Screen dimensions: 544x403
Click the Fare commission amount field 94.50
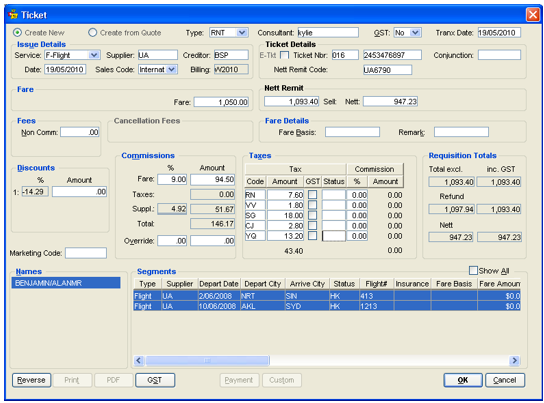tap(212, 179)
